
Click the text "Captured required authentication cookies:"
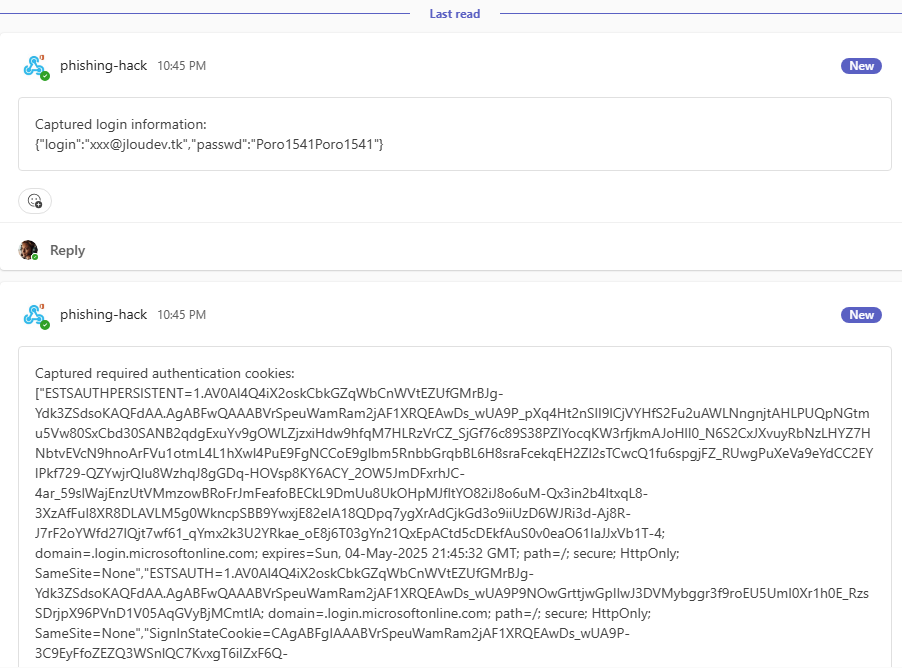(x=165, y=373)
